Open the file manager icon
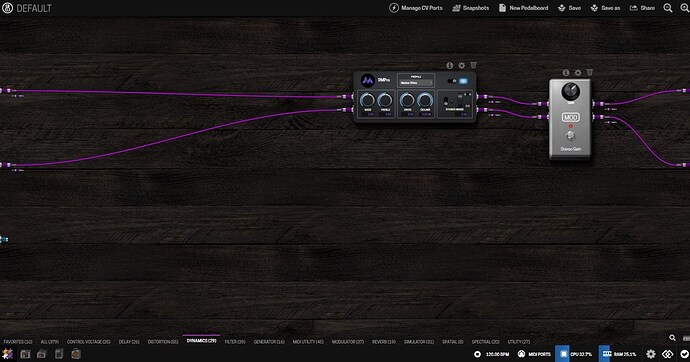This screenshot has height=362, width=690. [59, 354]
